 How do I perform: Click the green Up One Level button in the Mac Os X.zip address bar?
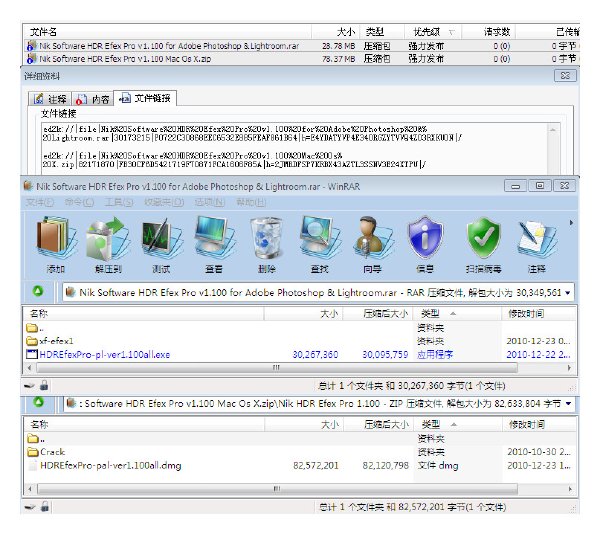click(x=38, y=402)
